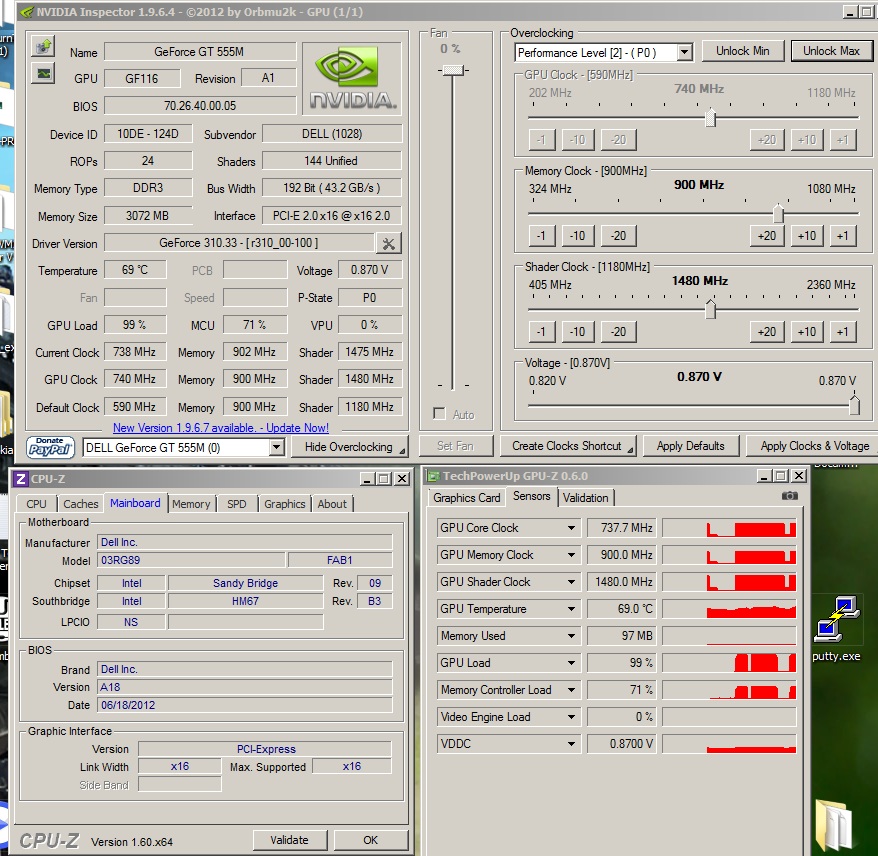878x856 pixels.
Task: Click the BIOS version field 70.26.40.00.05
Action: coord(200,105)
